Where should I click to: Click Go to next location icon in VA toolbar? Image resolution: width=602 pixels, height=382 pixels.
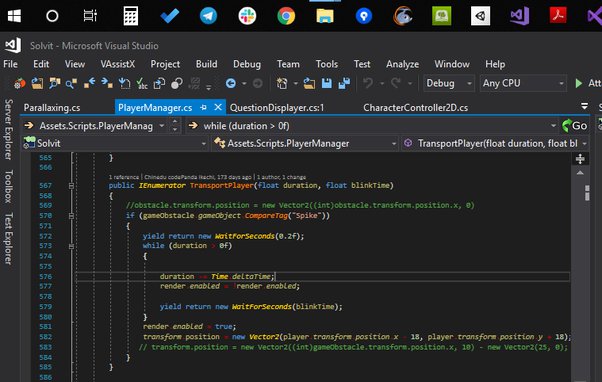(x=107, y=83)
